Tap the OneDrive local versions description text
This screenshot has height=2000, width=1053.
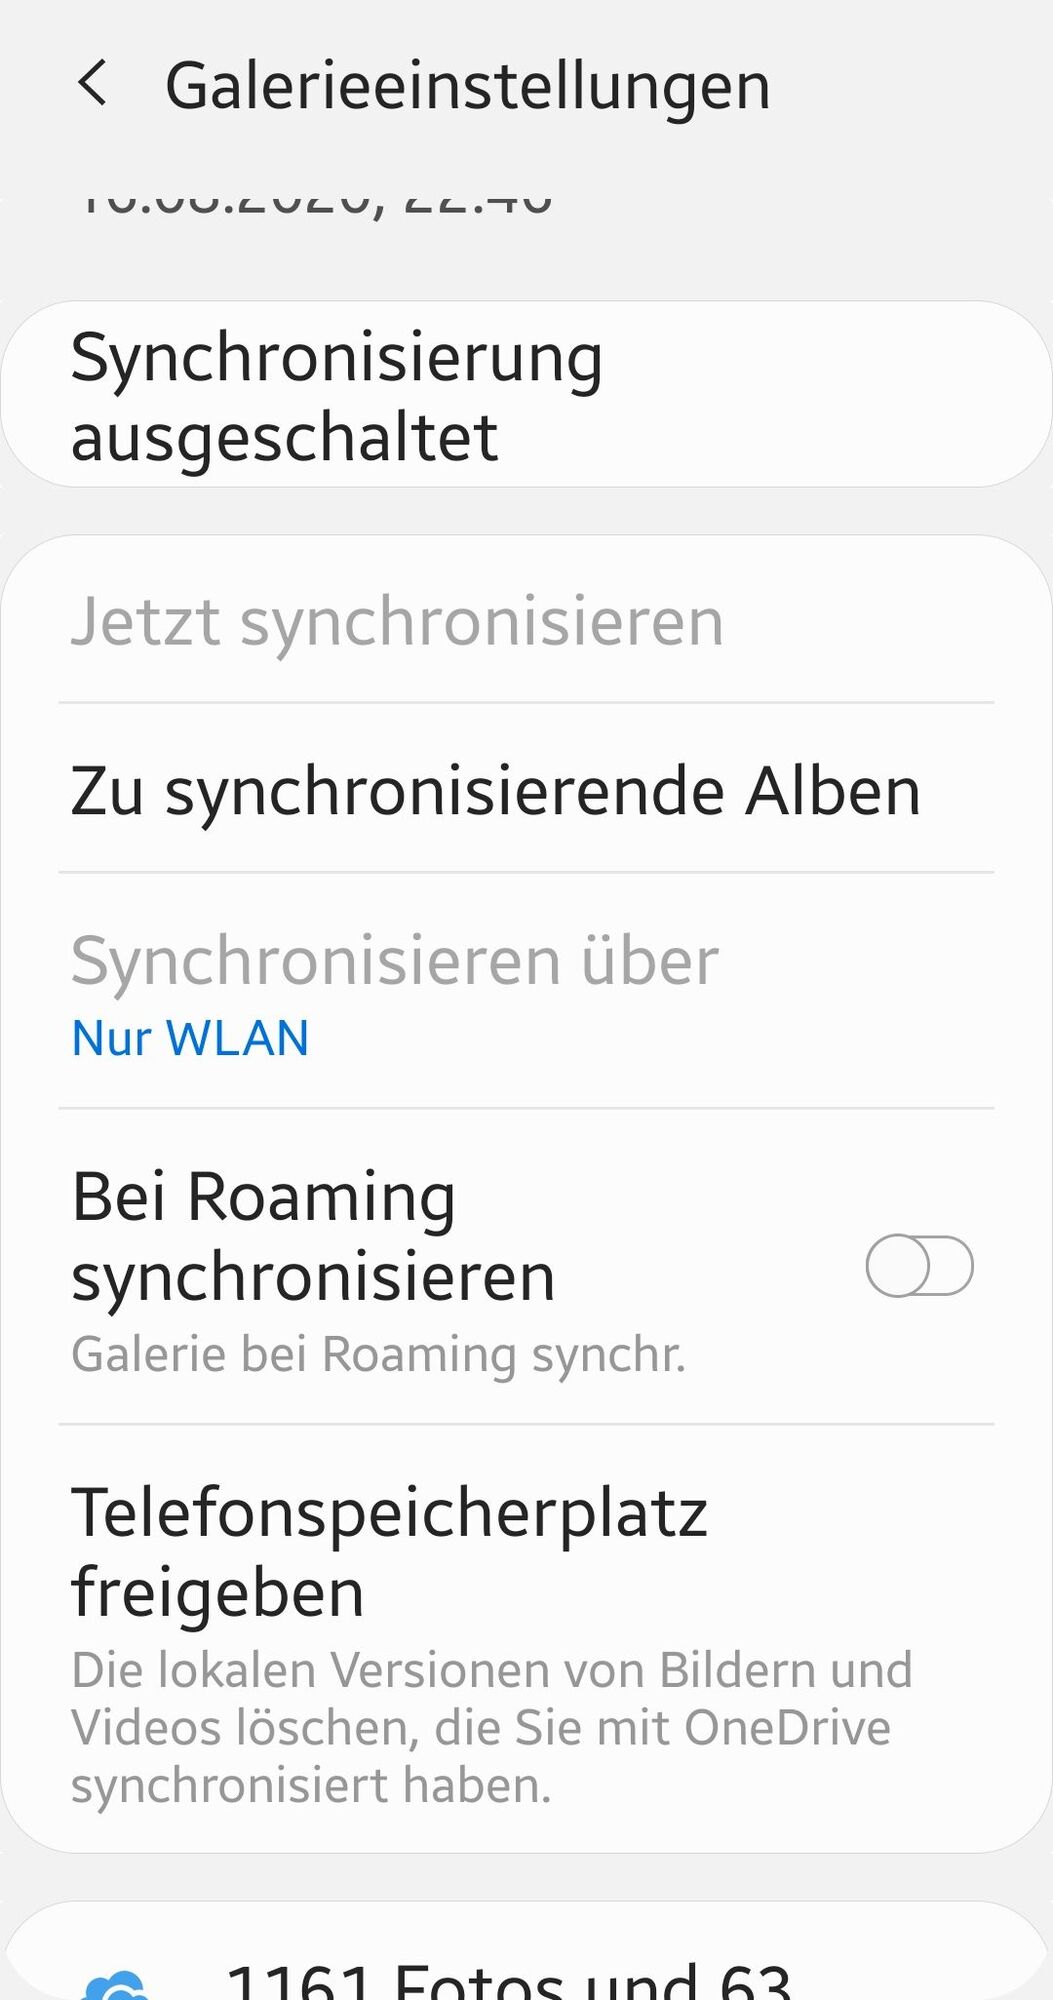[x=491, y=1727]
